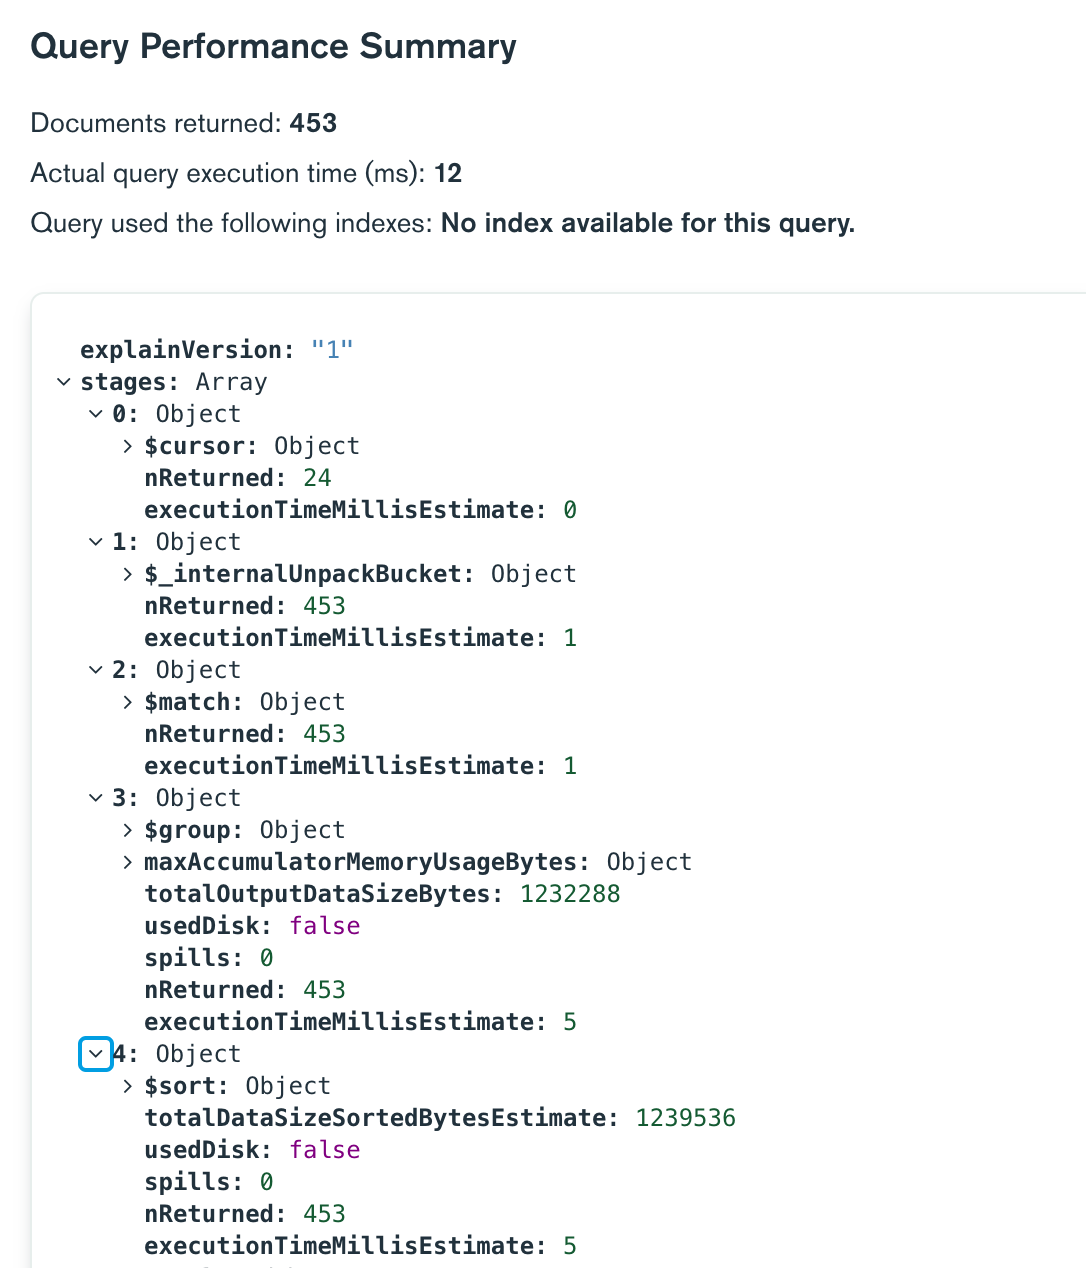The width and height of the screenshot is (1086, 1268).
Task: Expand the $cursor object
Action: pyautogui.click(x=128, y=446)
